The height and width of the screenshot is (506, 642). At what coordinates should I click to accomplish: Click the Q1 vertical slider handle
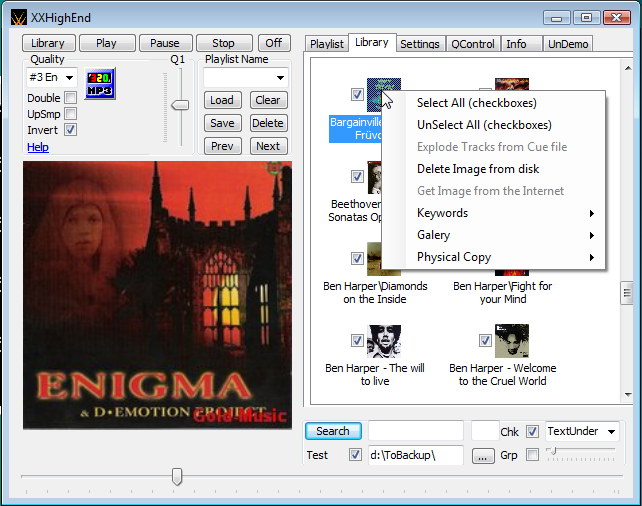pos(180,105)
